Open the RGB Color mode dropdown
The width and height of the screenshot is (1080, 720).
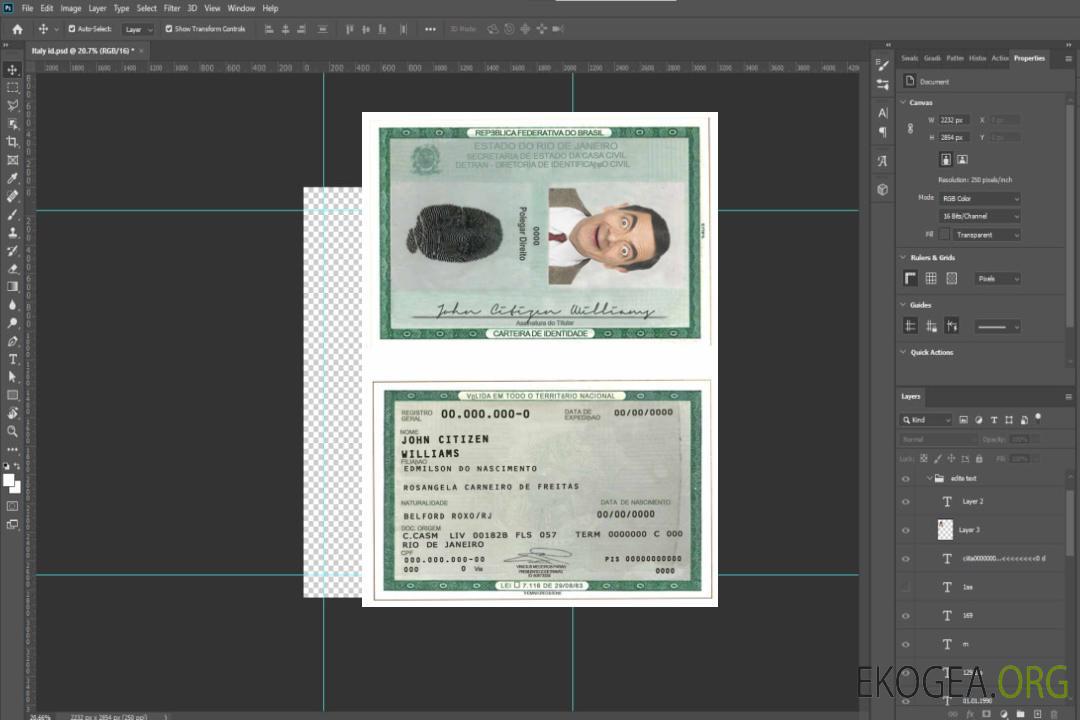pyautogui.click(x=980, y=198)
